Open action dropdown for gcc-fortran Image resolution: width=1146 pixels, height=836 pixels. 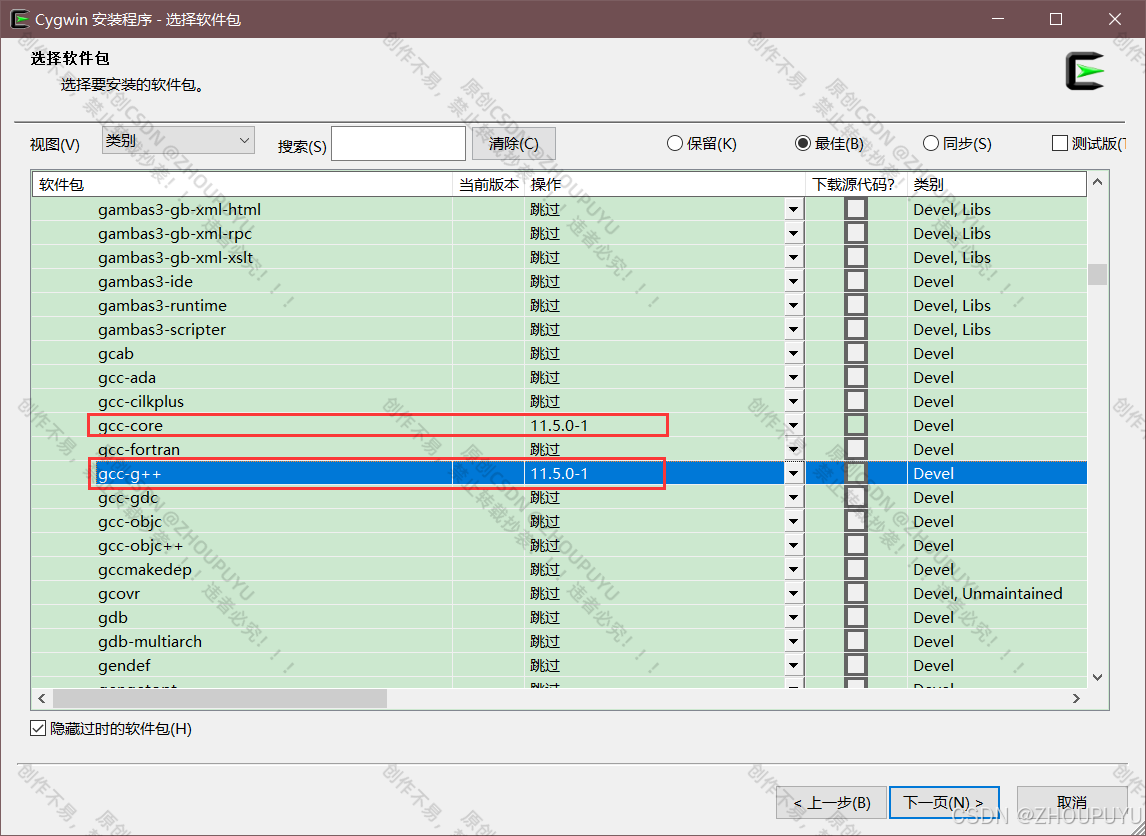coord(794,449)
